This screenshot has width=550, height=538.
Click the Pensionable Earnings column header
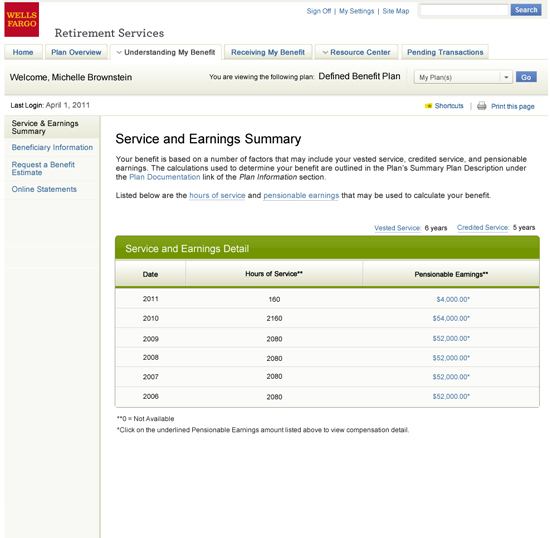pyautogui.click(x=451, y=274)
